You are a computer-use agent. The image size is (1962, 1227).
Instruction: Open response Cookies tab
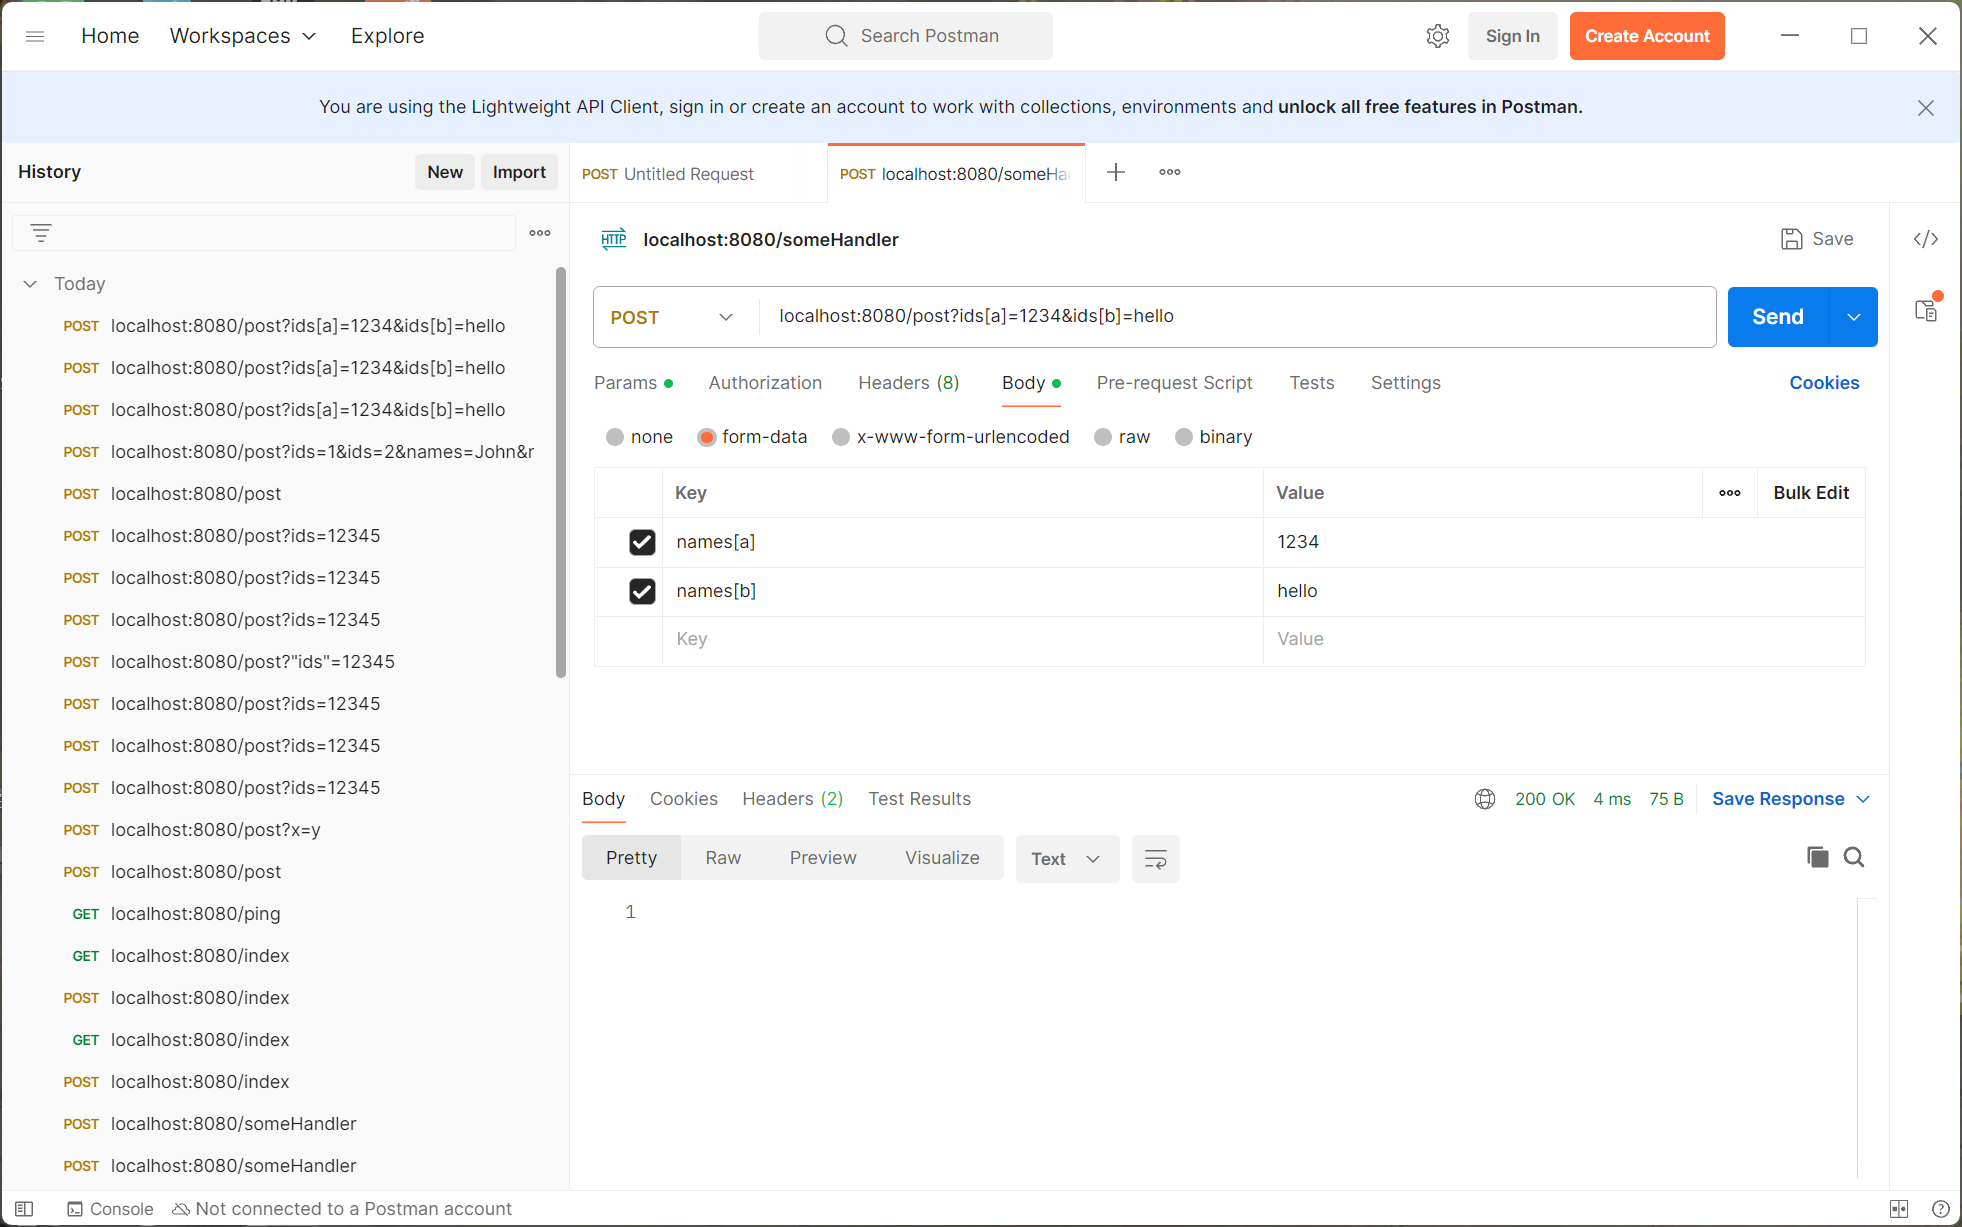[684, 799]
